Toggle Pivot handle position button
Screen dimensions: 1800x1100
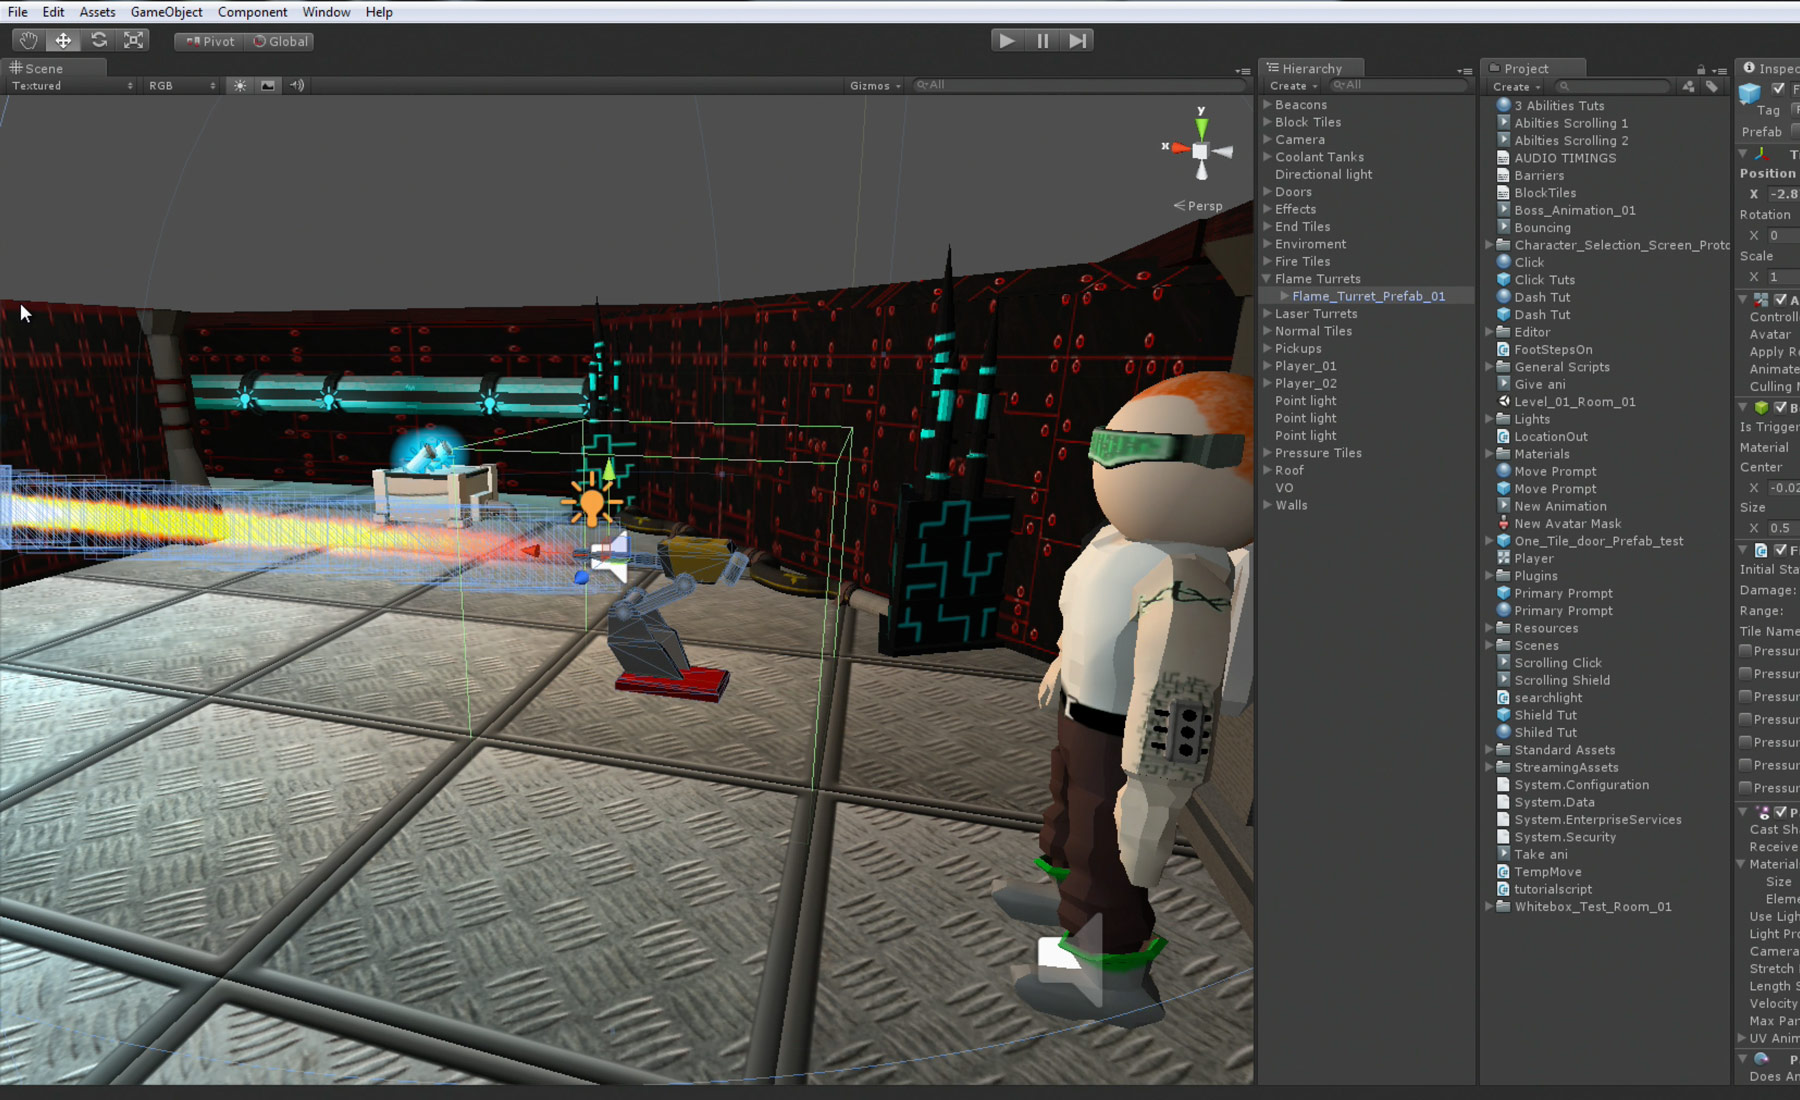[209, 42]
